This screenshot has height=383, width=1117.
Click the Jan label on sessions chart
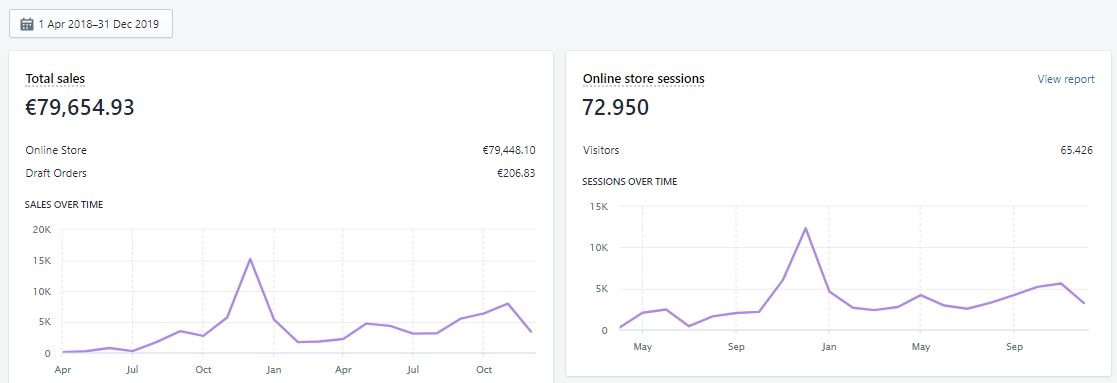828,347
